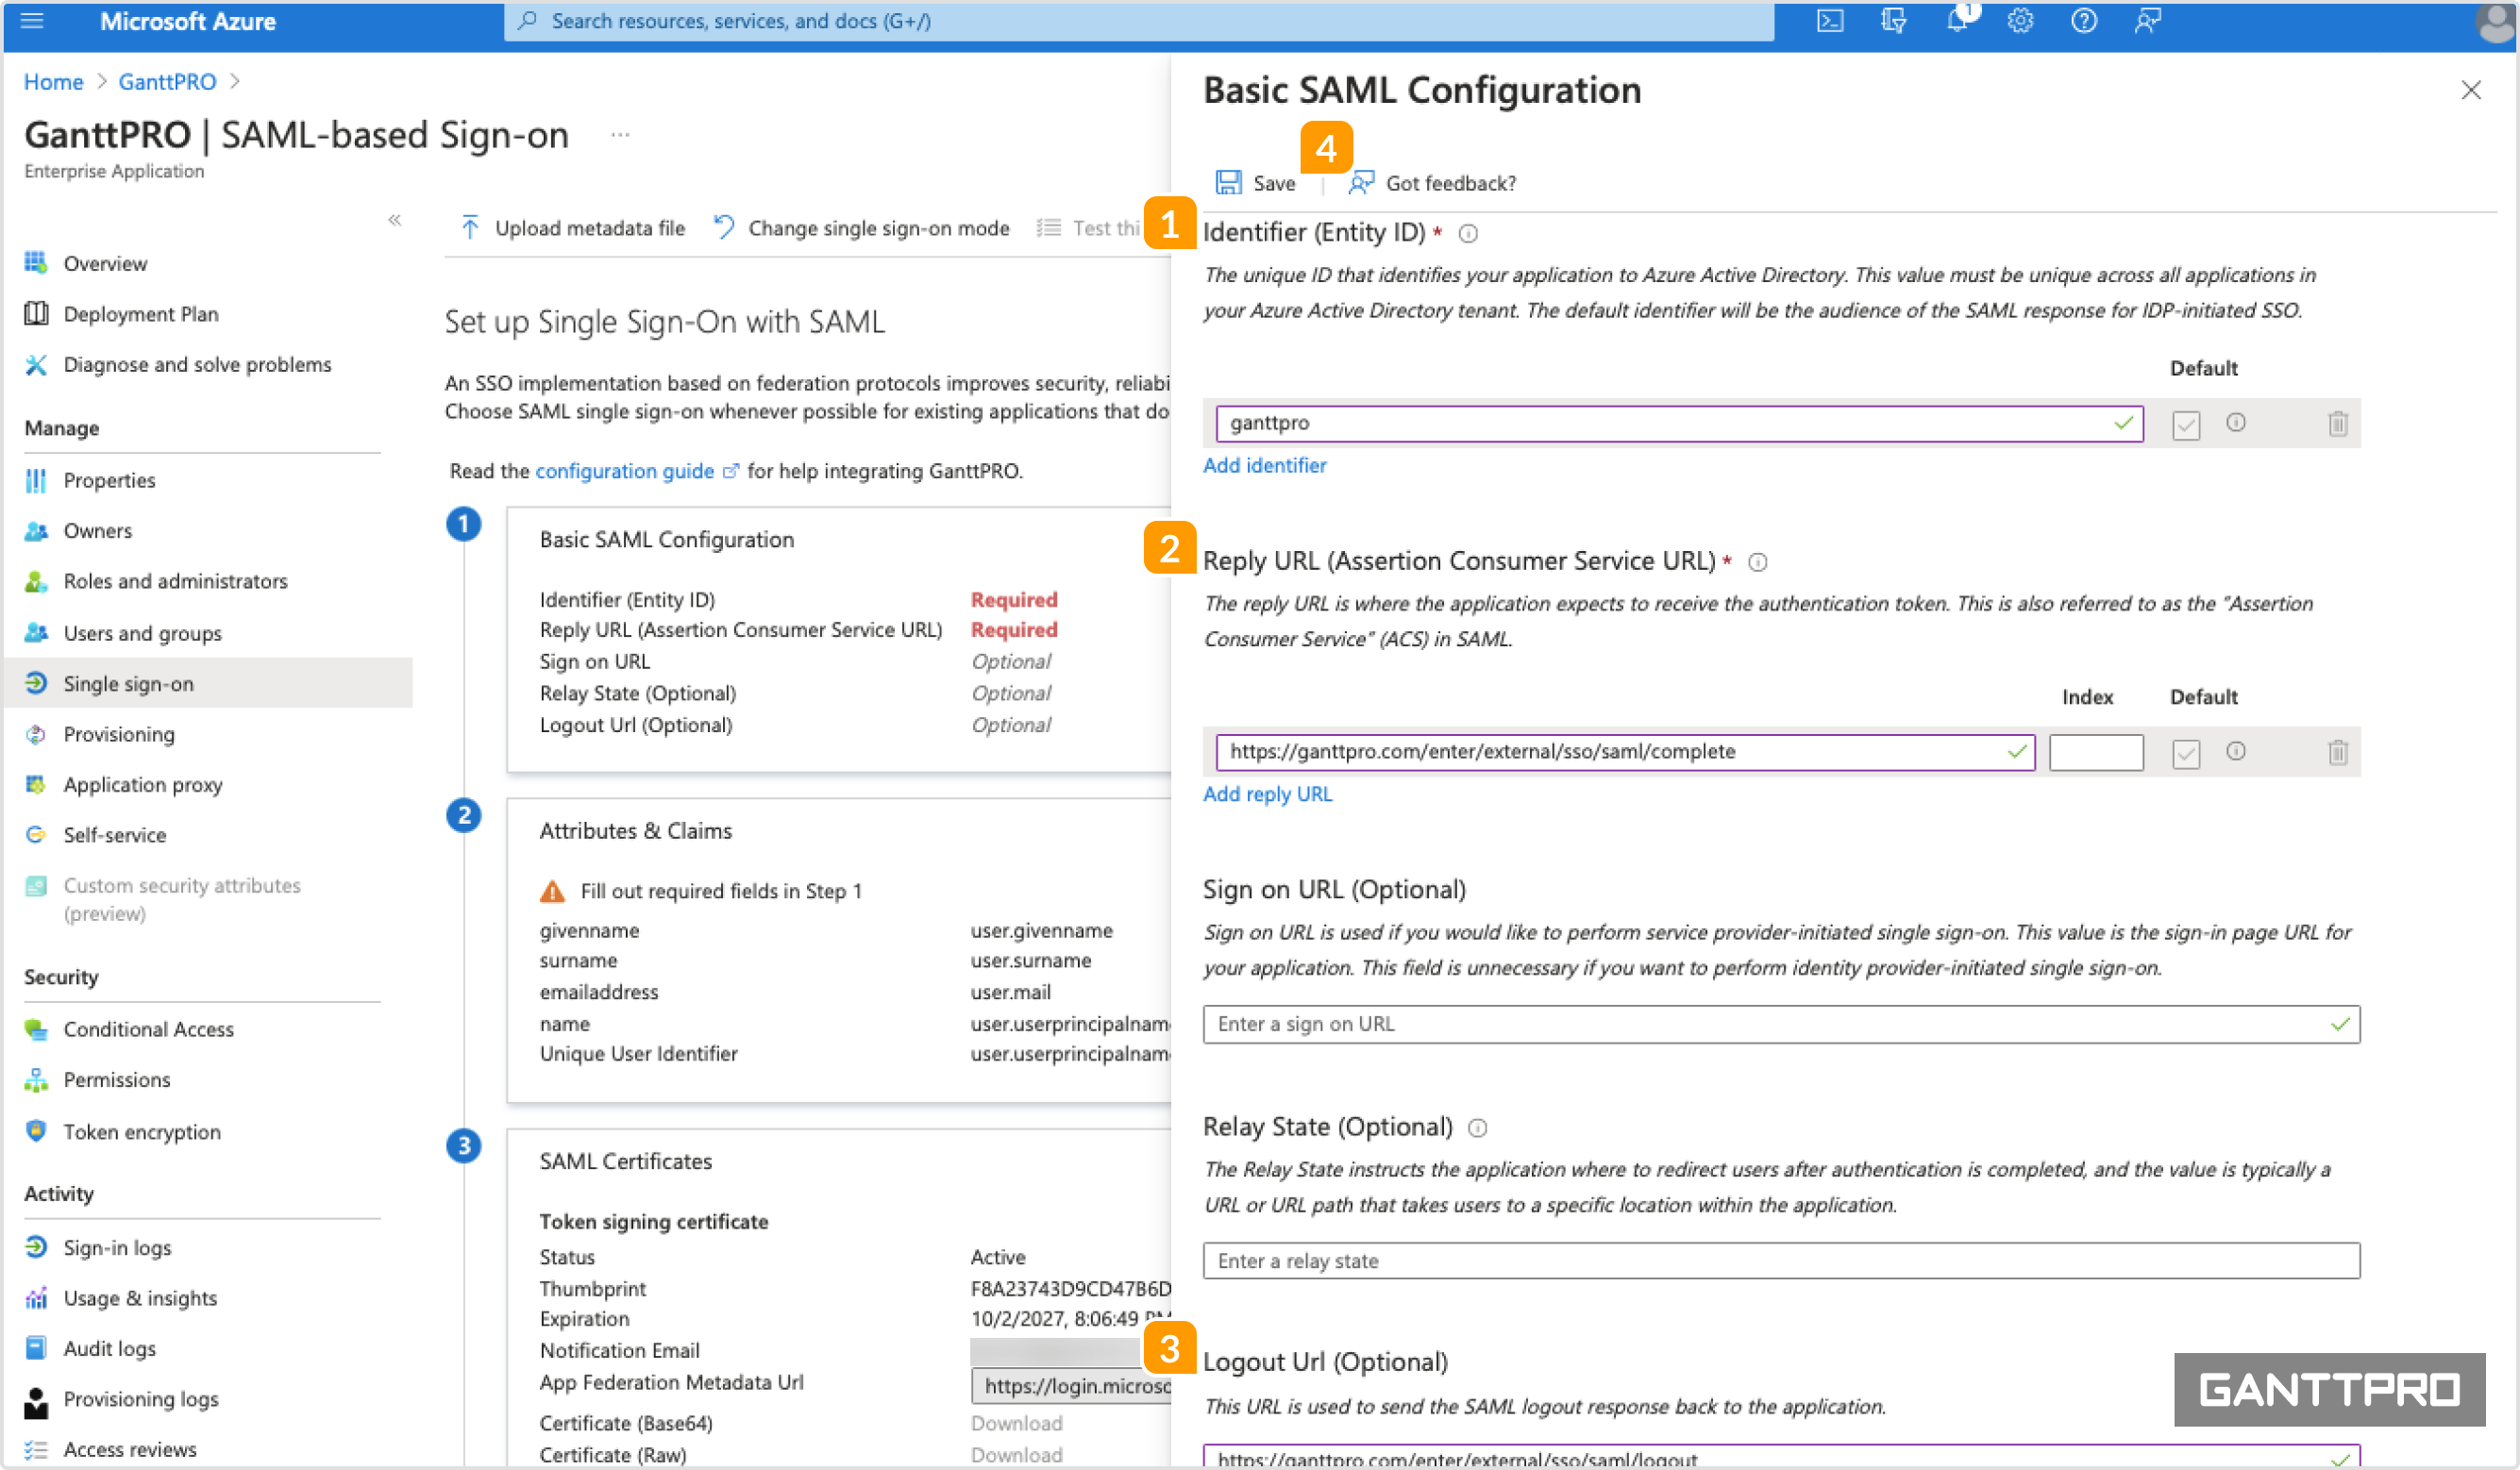Open Sign-in logs under Activity
Image resolution: width=2520 pixels, height=1470 pixels.
pos(117,1247)
